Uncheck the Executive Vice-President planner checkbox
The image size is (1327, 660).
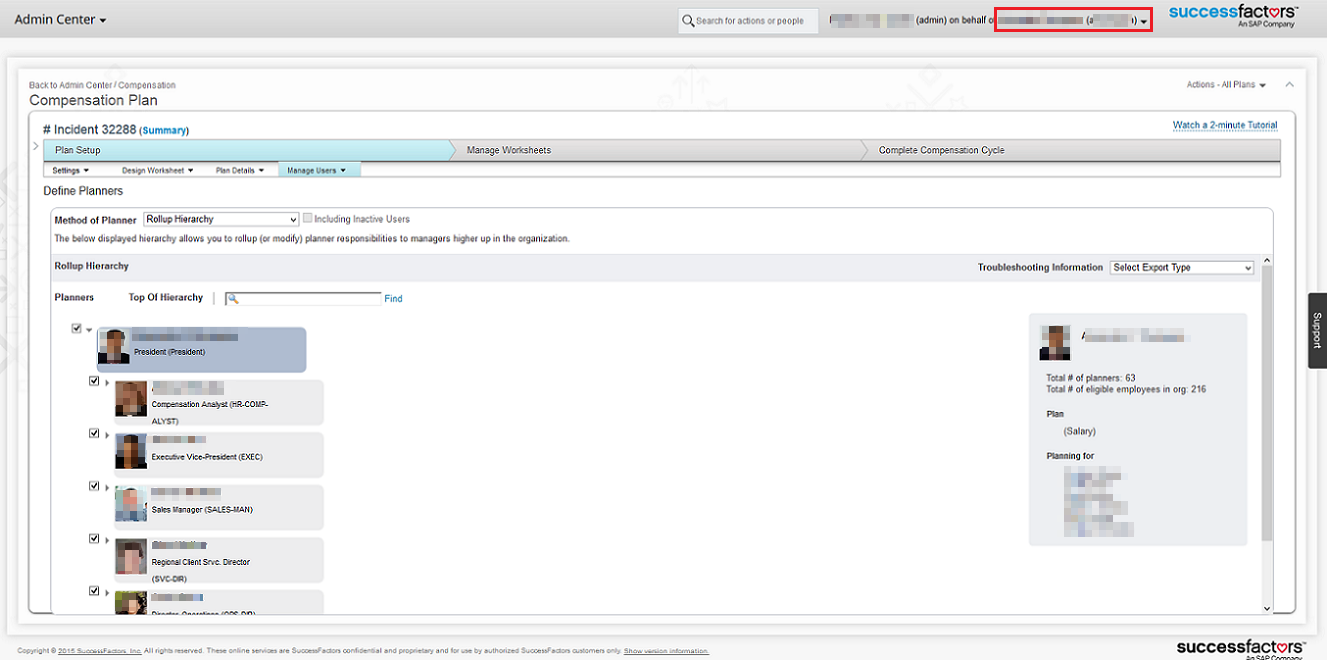point(94,433)
